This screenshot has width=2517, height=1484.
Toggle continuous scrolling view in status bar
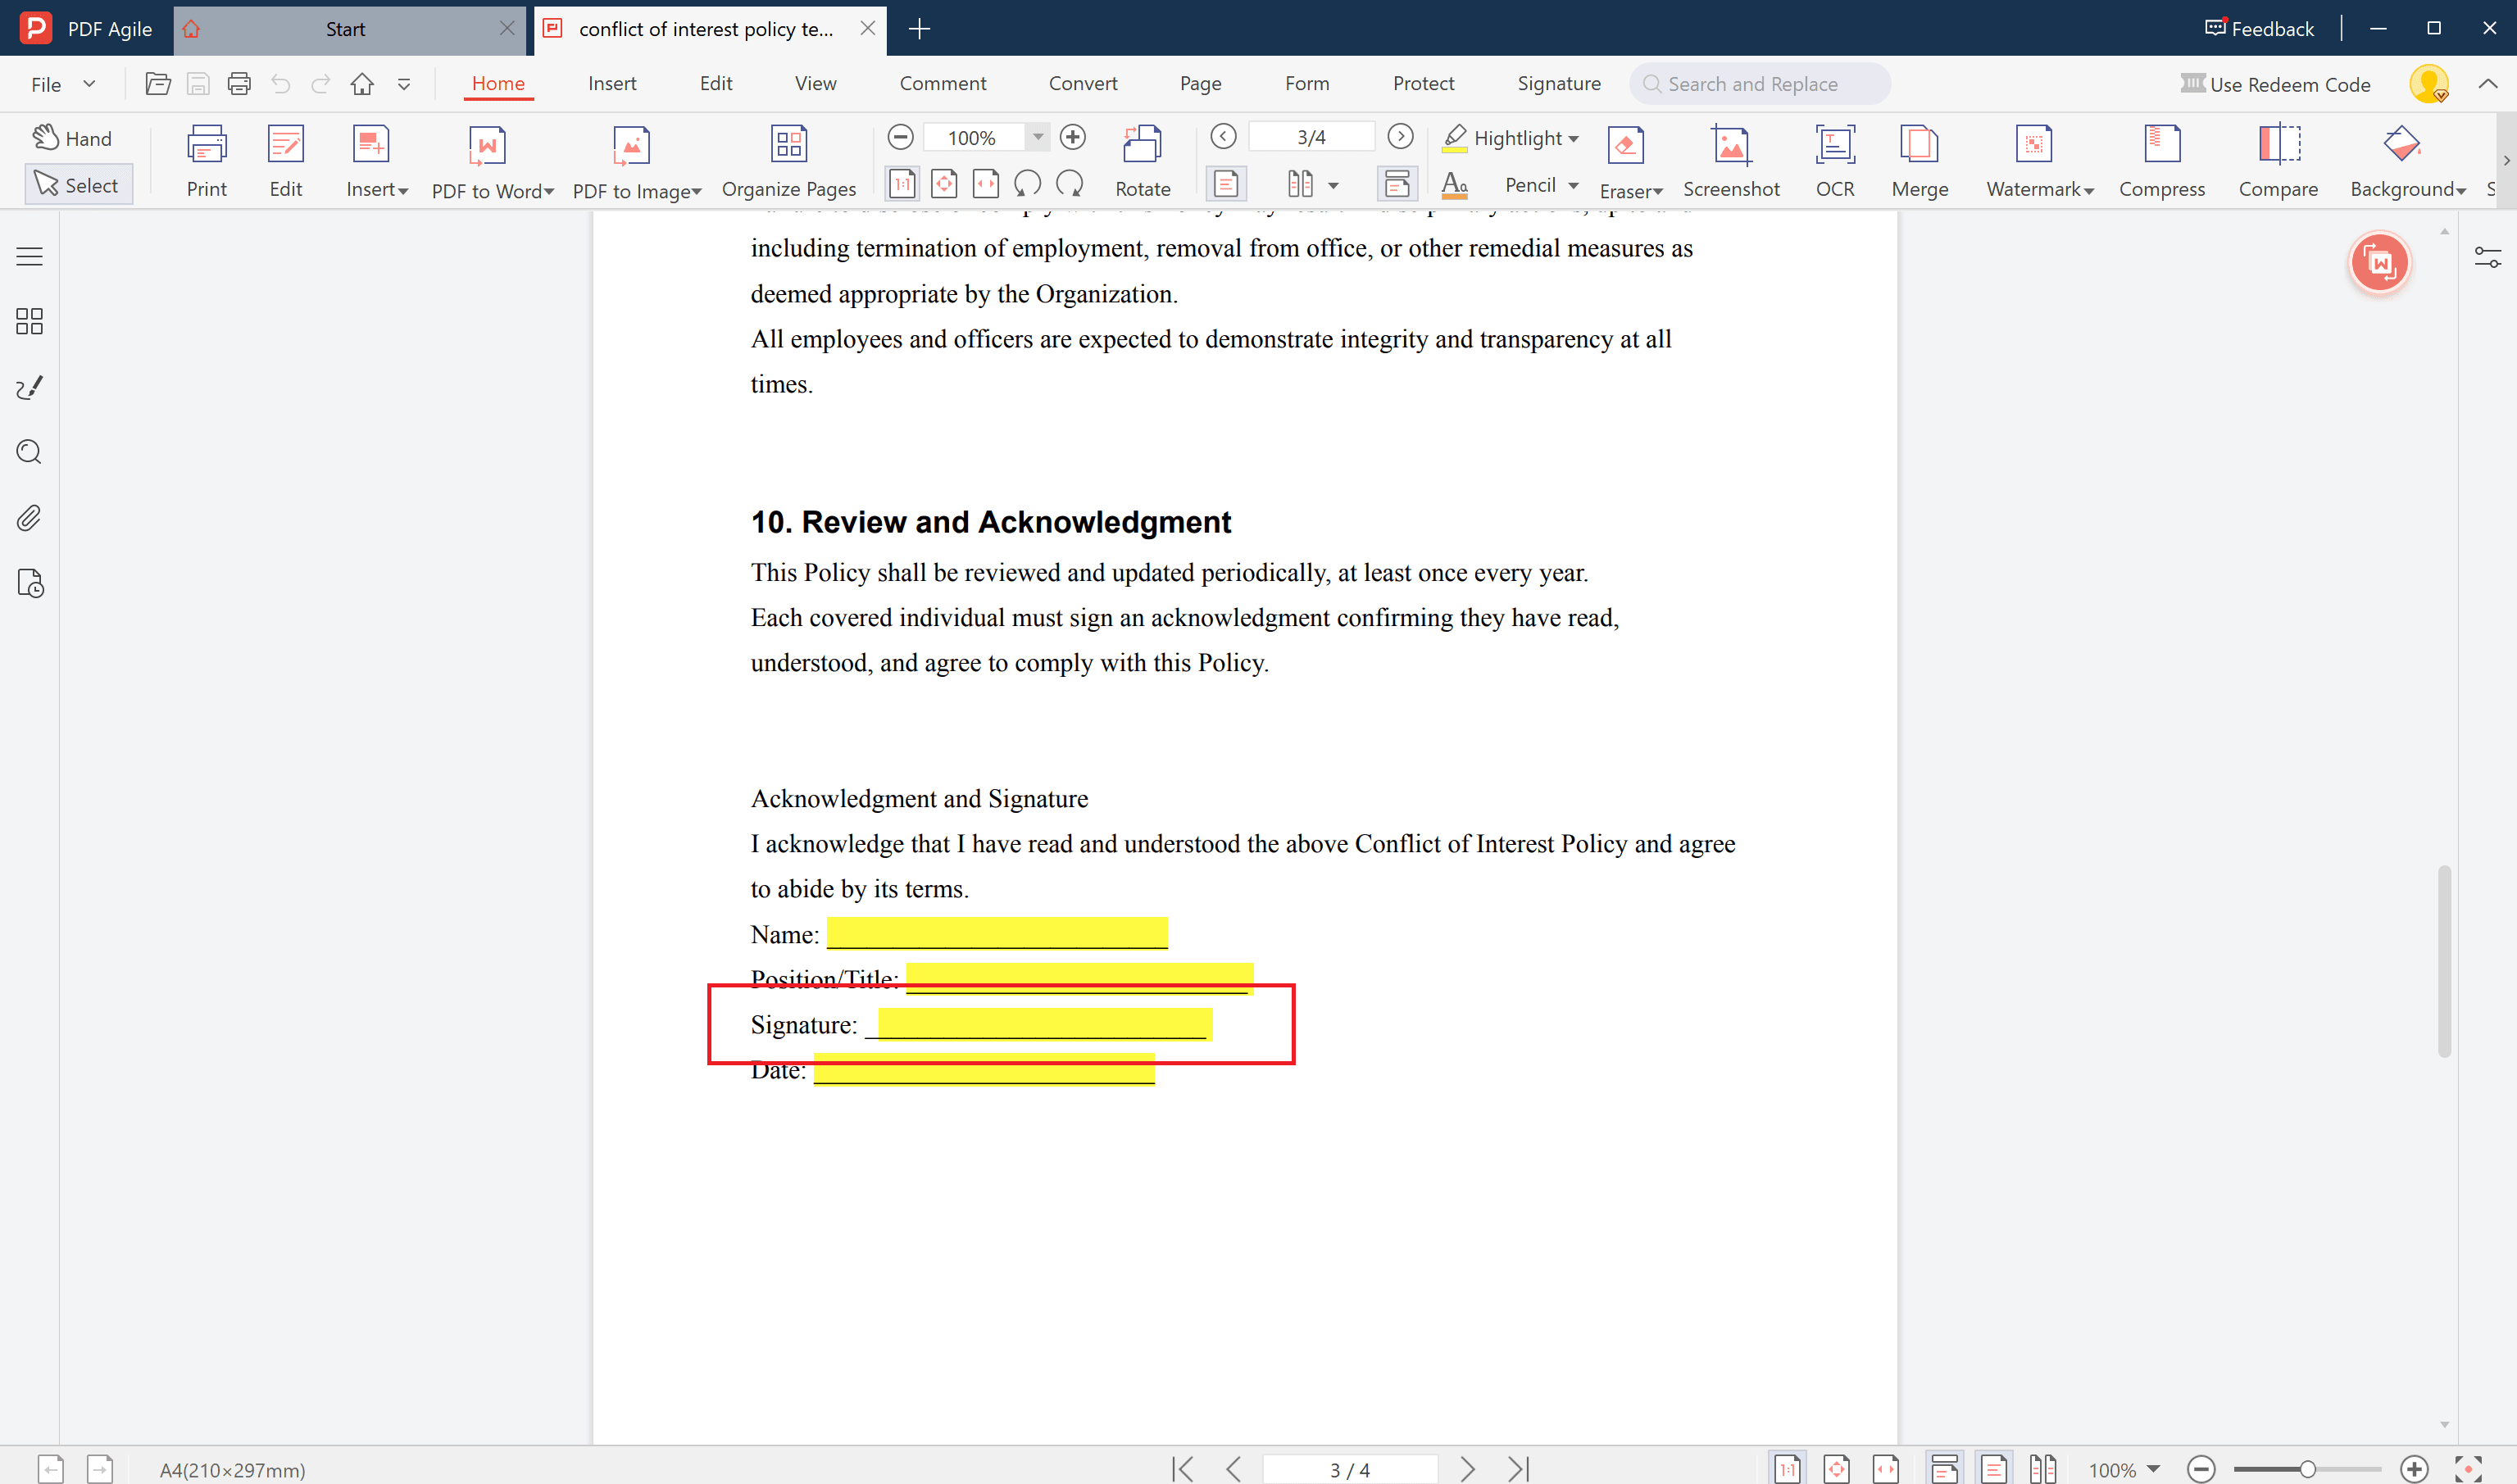click(1943, 1469)
